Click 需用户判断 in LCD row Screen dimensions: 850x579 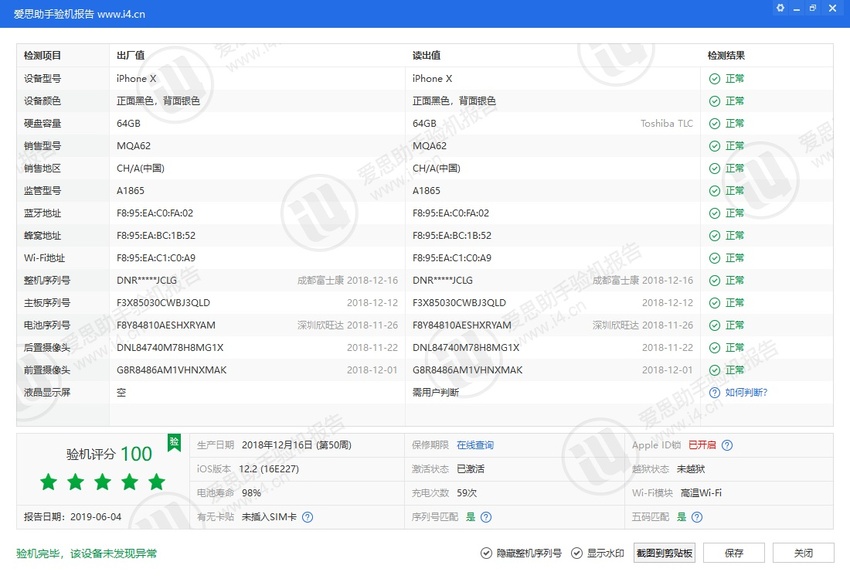(435, 393)
